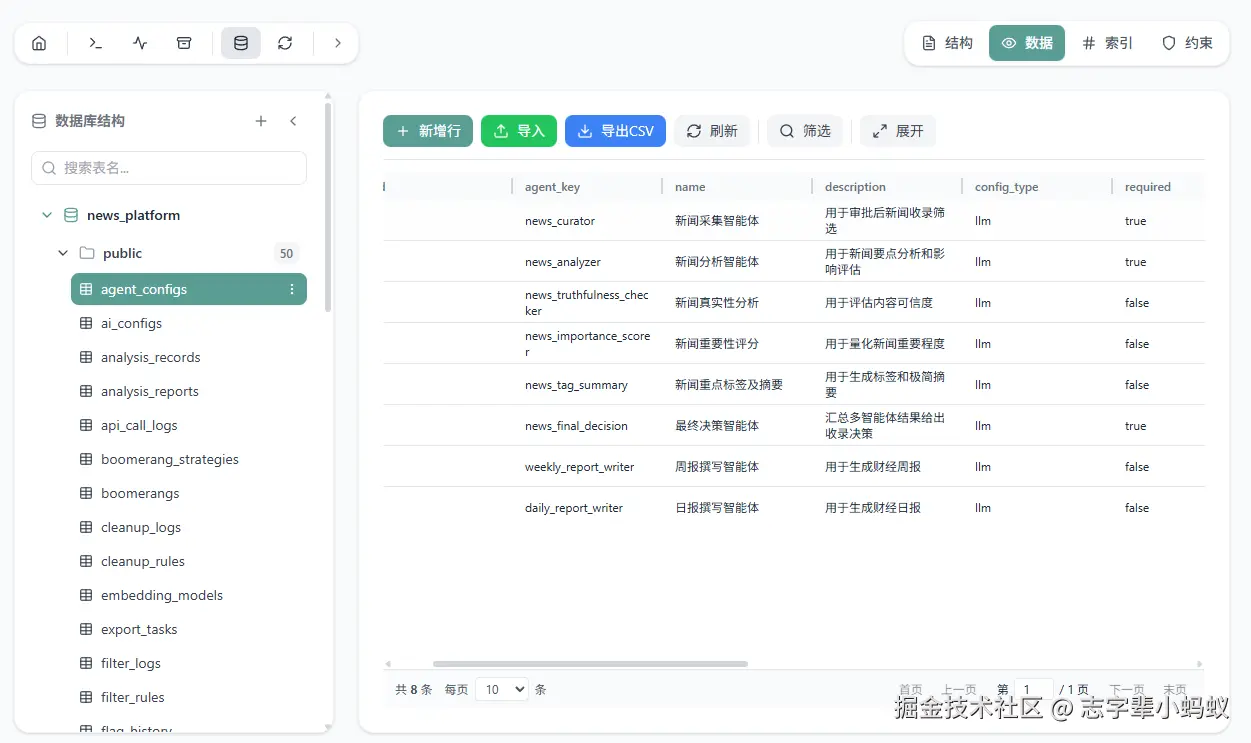The width and height of the screenshot is (1251, 743).
Task: Click the 新增行 button
Action: click(428, 131)
